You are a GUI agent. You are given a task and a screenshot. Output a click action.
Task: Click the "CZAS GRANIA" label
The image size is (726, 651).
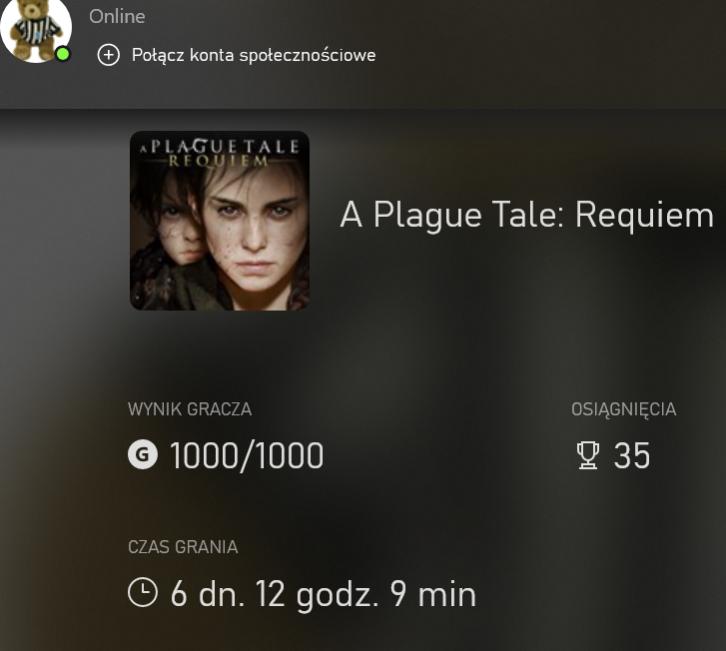[183, 547]
